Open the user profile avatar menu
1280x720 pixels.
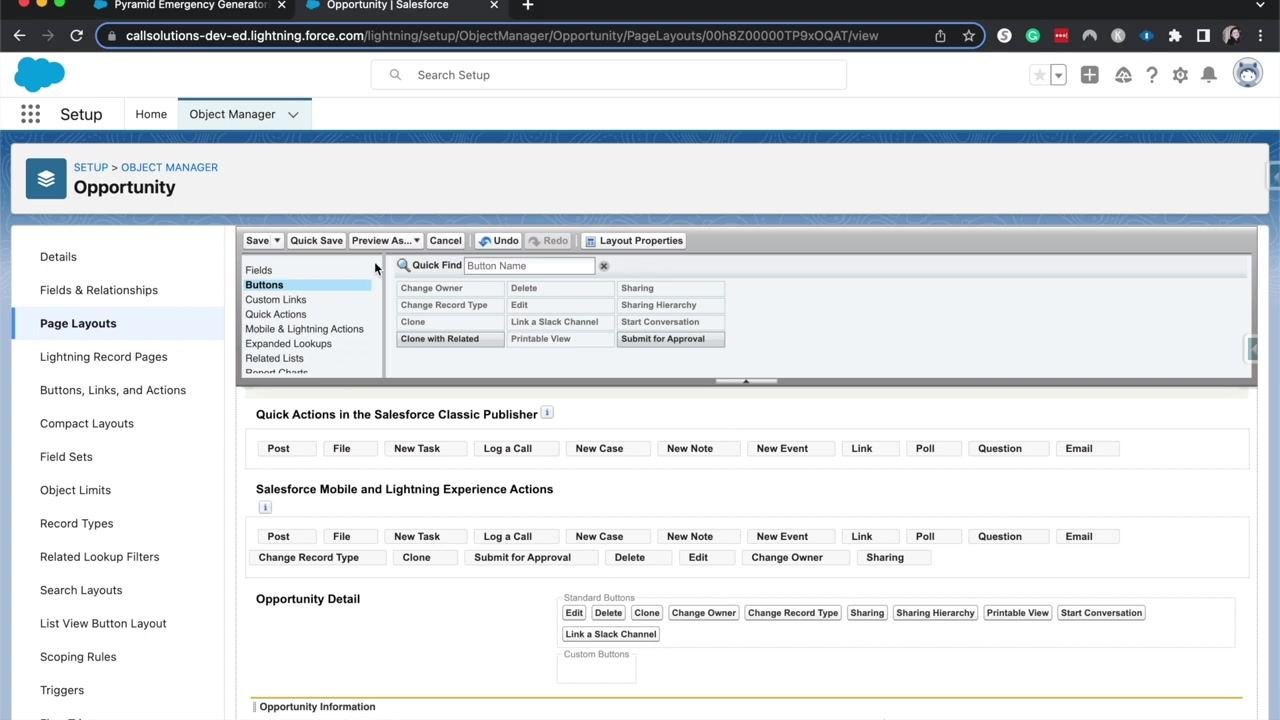(1247, 74)
